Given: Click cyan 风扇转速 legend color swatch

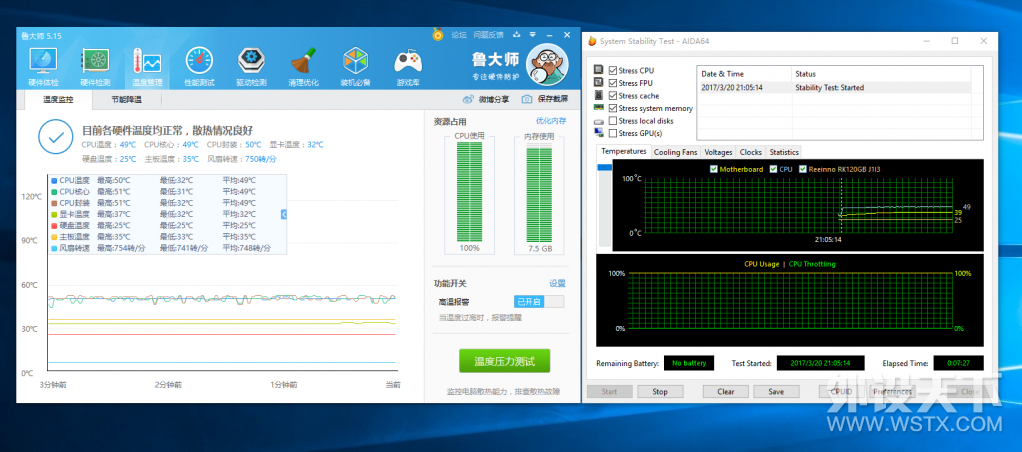Looking at the screenshot, I should 54,248.
